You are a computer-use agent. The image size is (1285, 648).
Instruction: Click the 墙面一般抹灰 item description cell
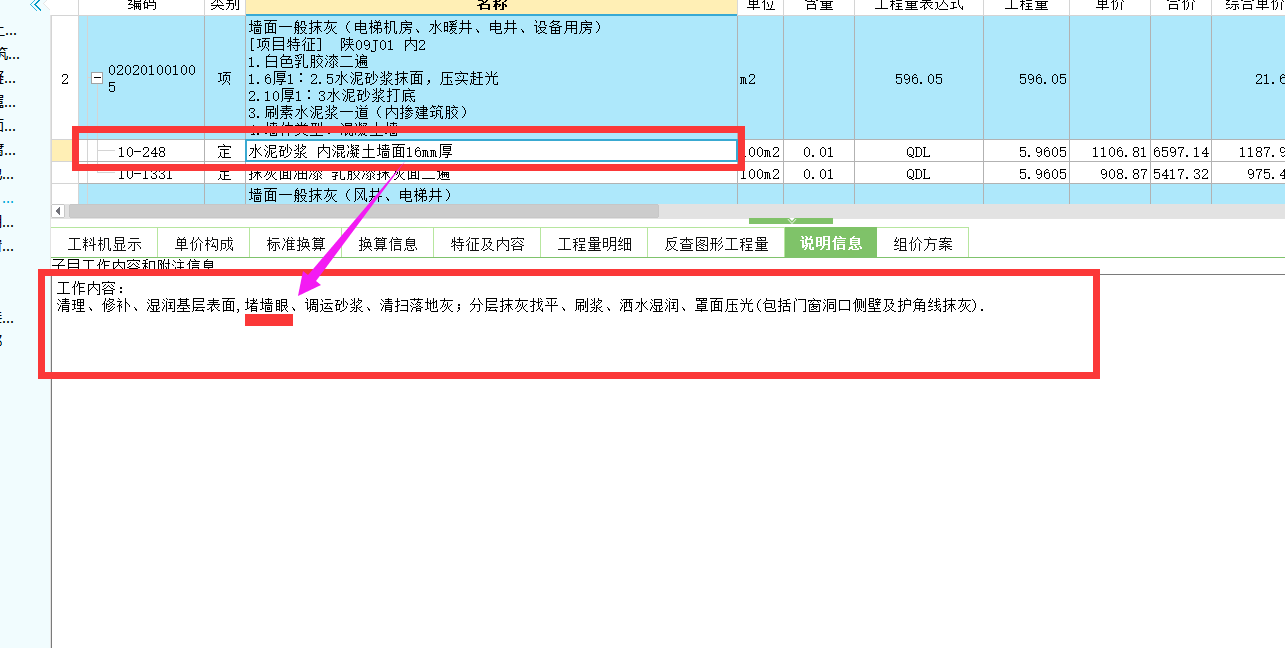[491, 79]
